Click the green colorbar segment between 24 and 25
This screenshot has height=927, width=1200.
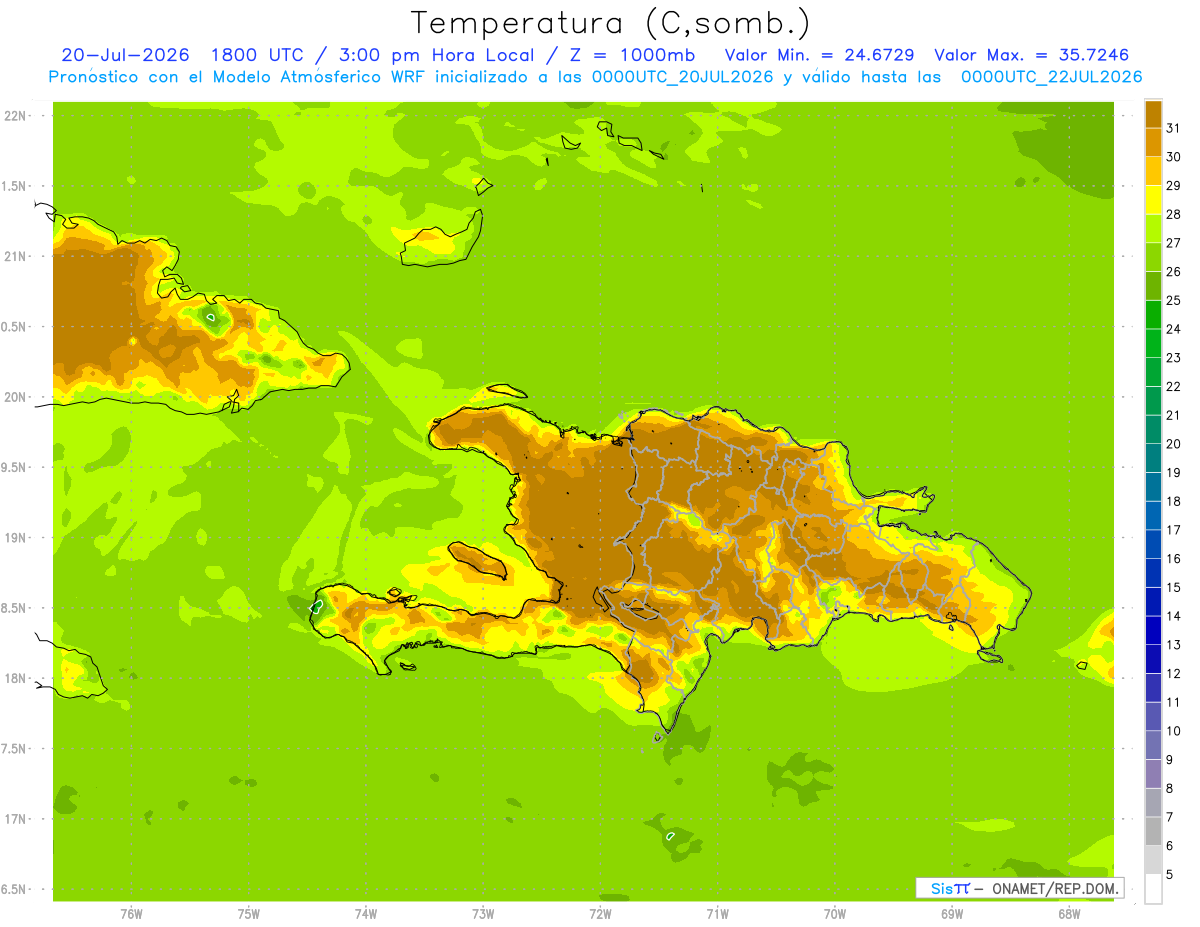point(1153,314)
